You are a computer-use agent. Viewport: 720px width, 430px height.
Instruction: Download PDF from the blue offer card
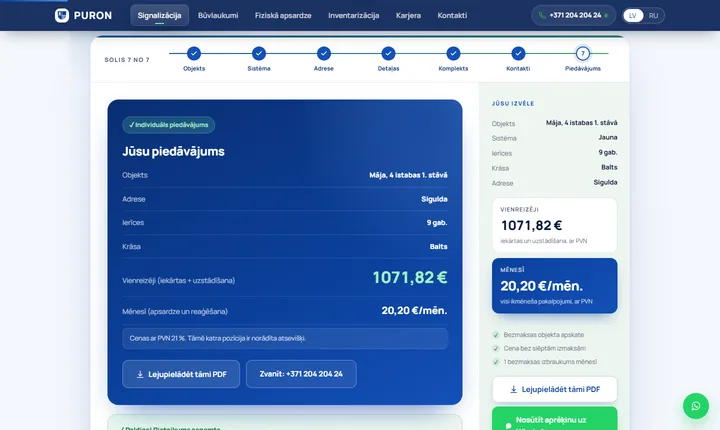[181, 374]
